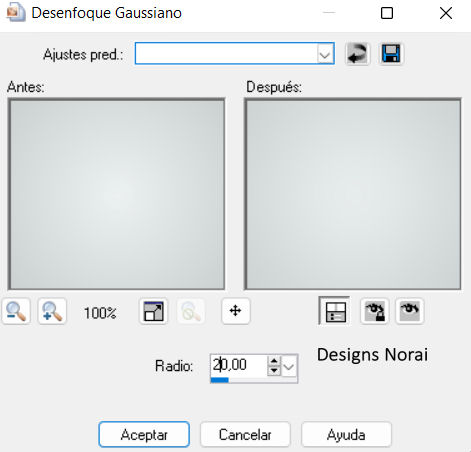Reset settings to default arrow icon

(357, 54)
